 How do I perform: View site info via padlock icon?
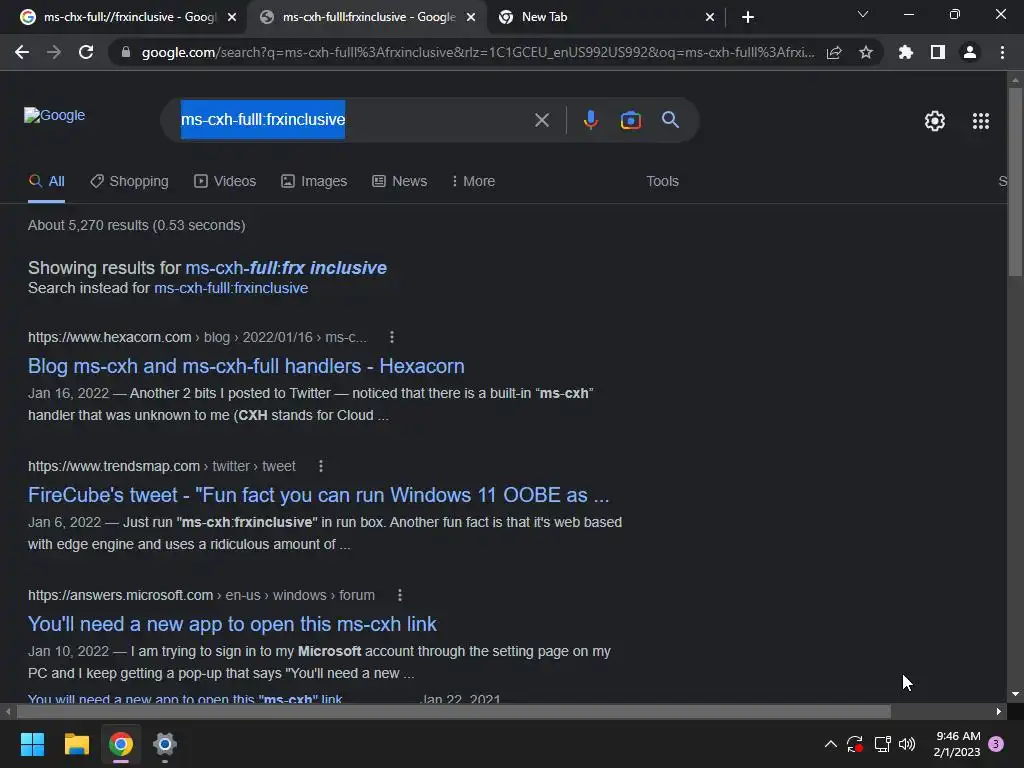tap(126, 52)
